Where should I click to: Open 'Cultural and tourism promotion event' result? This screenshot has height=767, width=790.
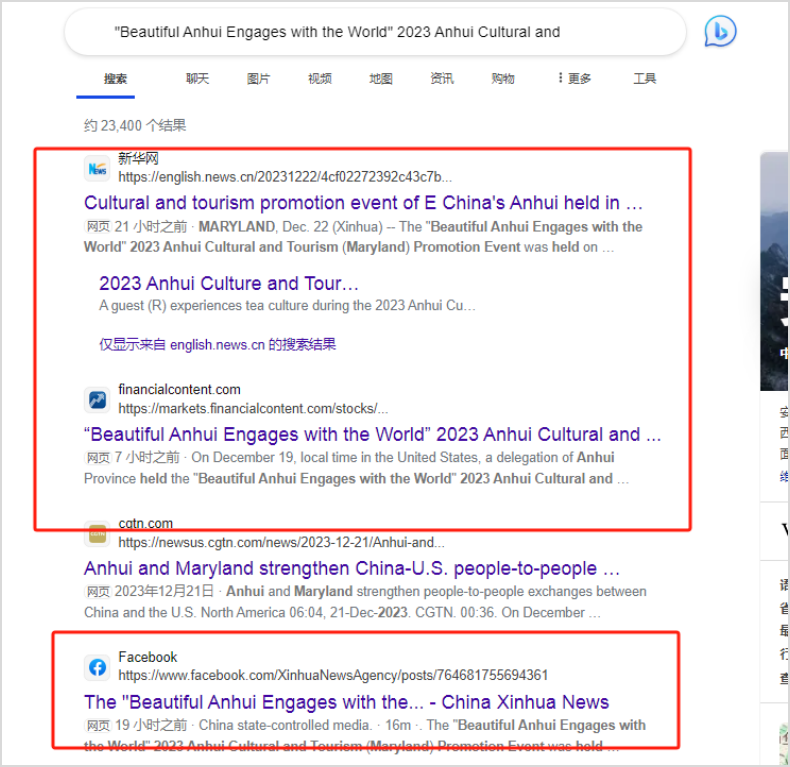[x=363, y=203]
